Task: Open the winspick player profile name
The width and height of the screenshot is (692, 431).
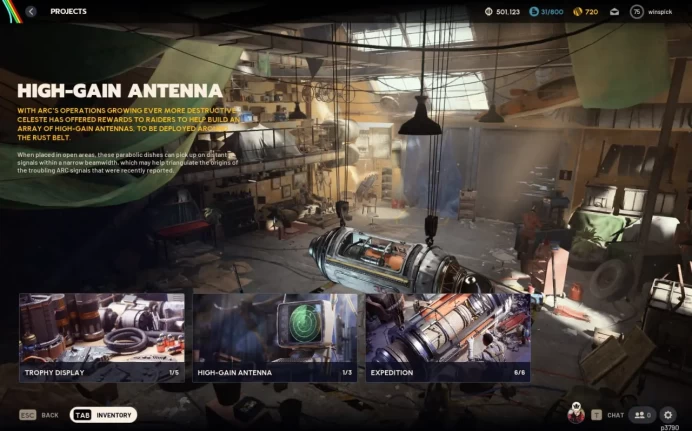Action: click(x=660, y=12)
